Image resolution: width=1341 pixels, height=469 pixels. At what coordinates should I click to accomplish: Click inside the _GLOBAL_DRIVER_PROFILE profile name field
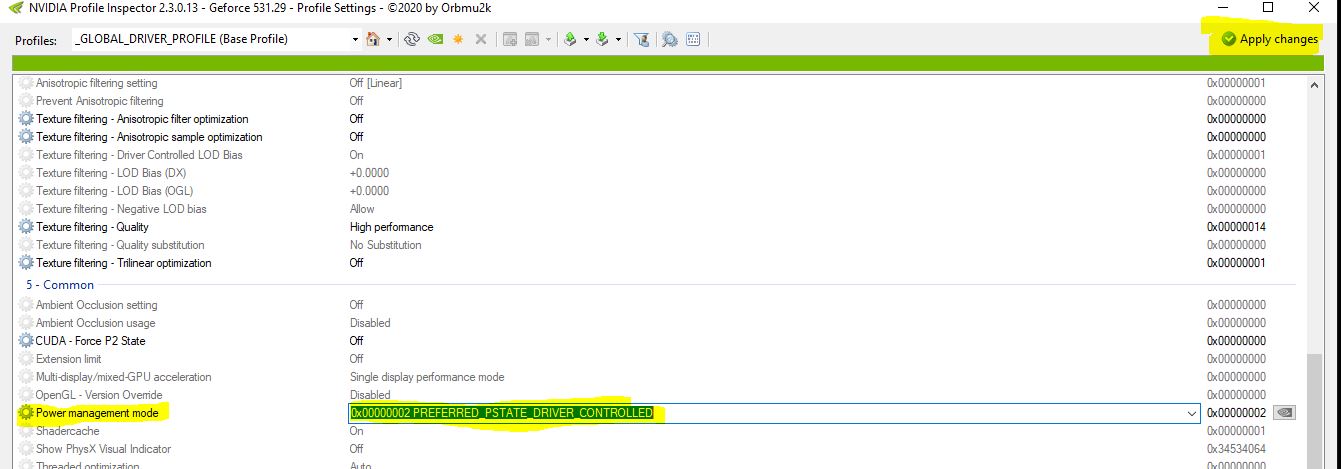pos(211,39)
